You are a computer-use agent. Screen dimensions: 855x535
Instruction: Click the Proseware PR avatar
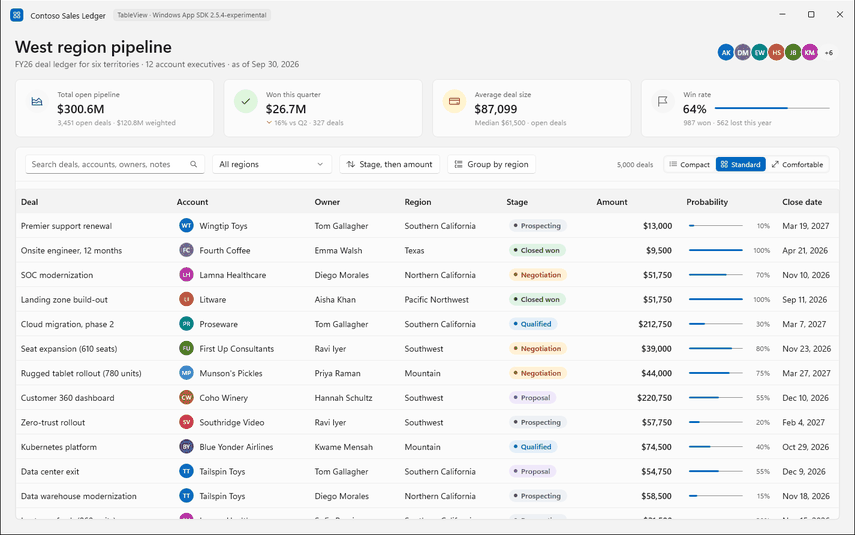click(186, 324)
